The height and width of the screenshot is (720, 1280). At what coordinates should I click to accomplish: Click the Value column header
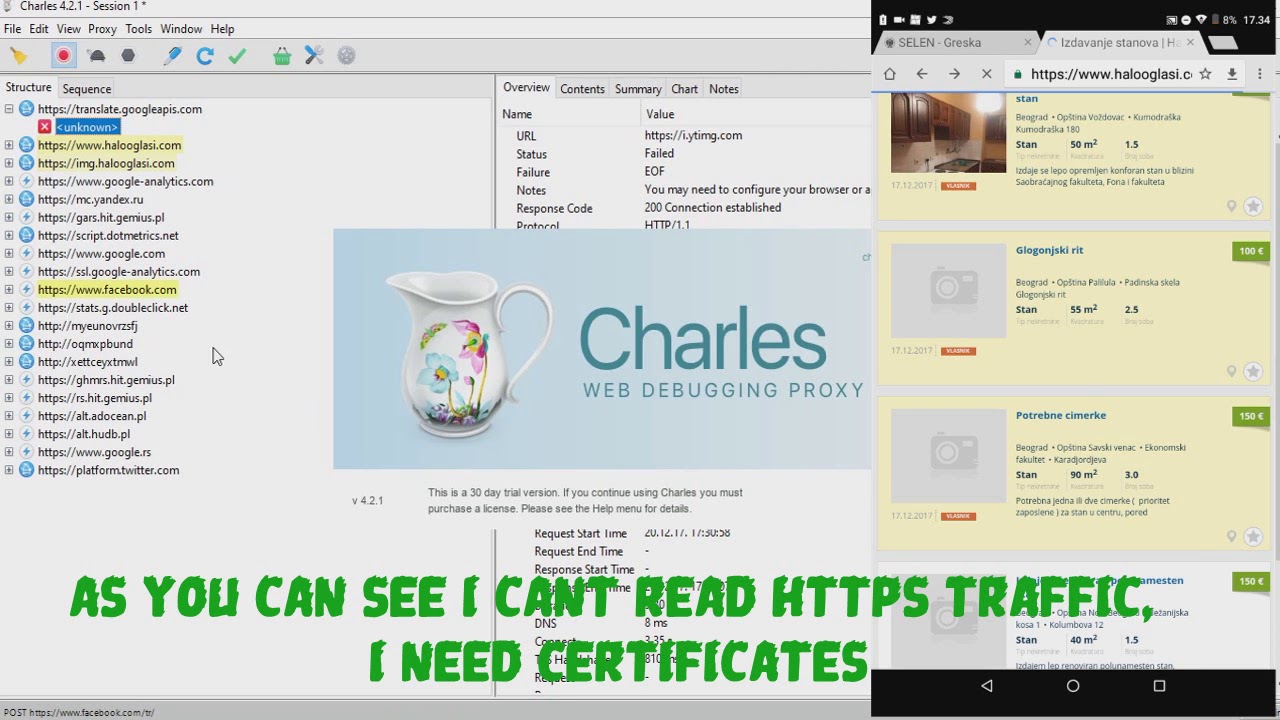[756, 114]
